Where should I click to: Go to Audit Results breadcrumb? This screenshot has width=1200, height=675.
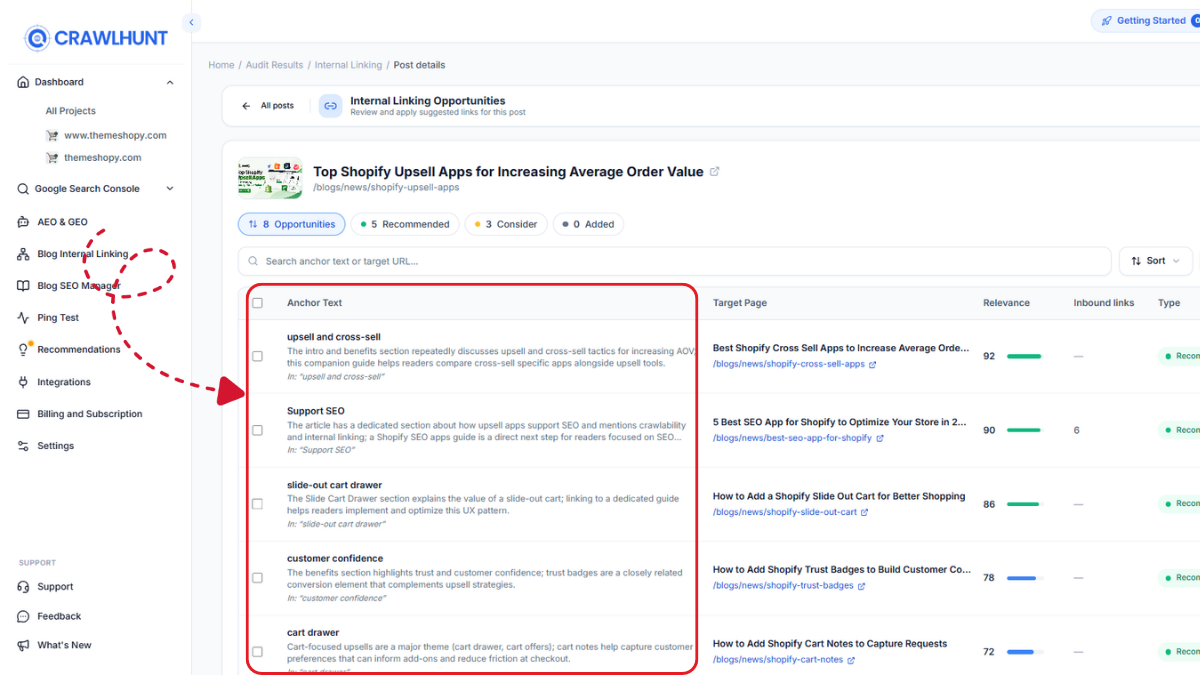[x=274, y=65]
